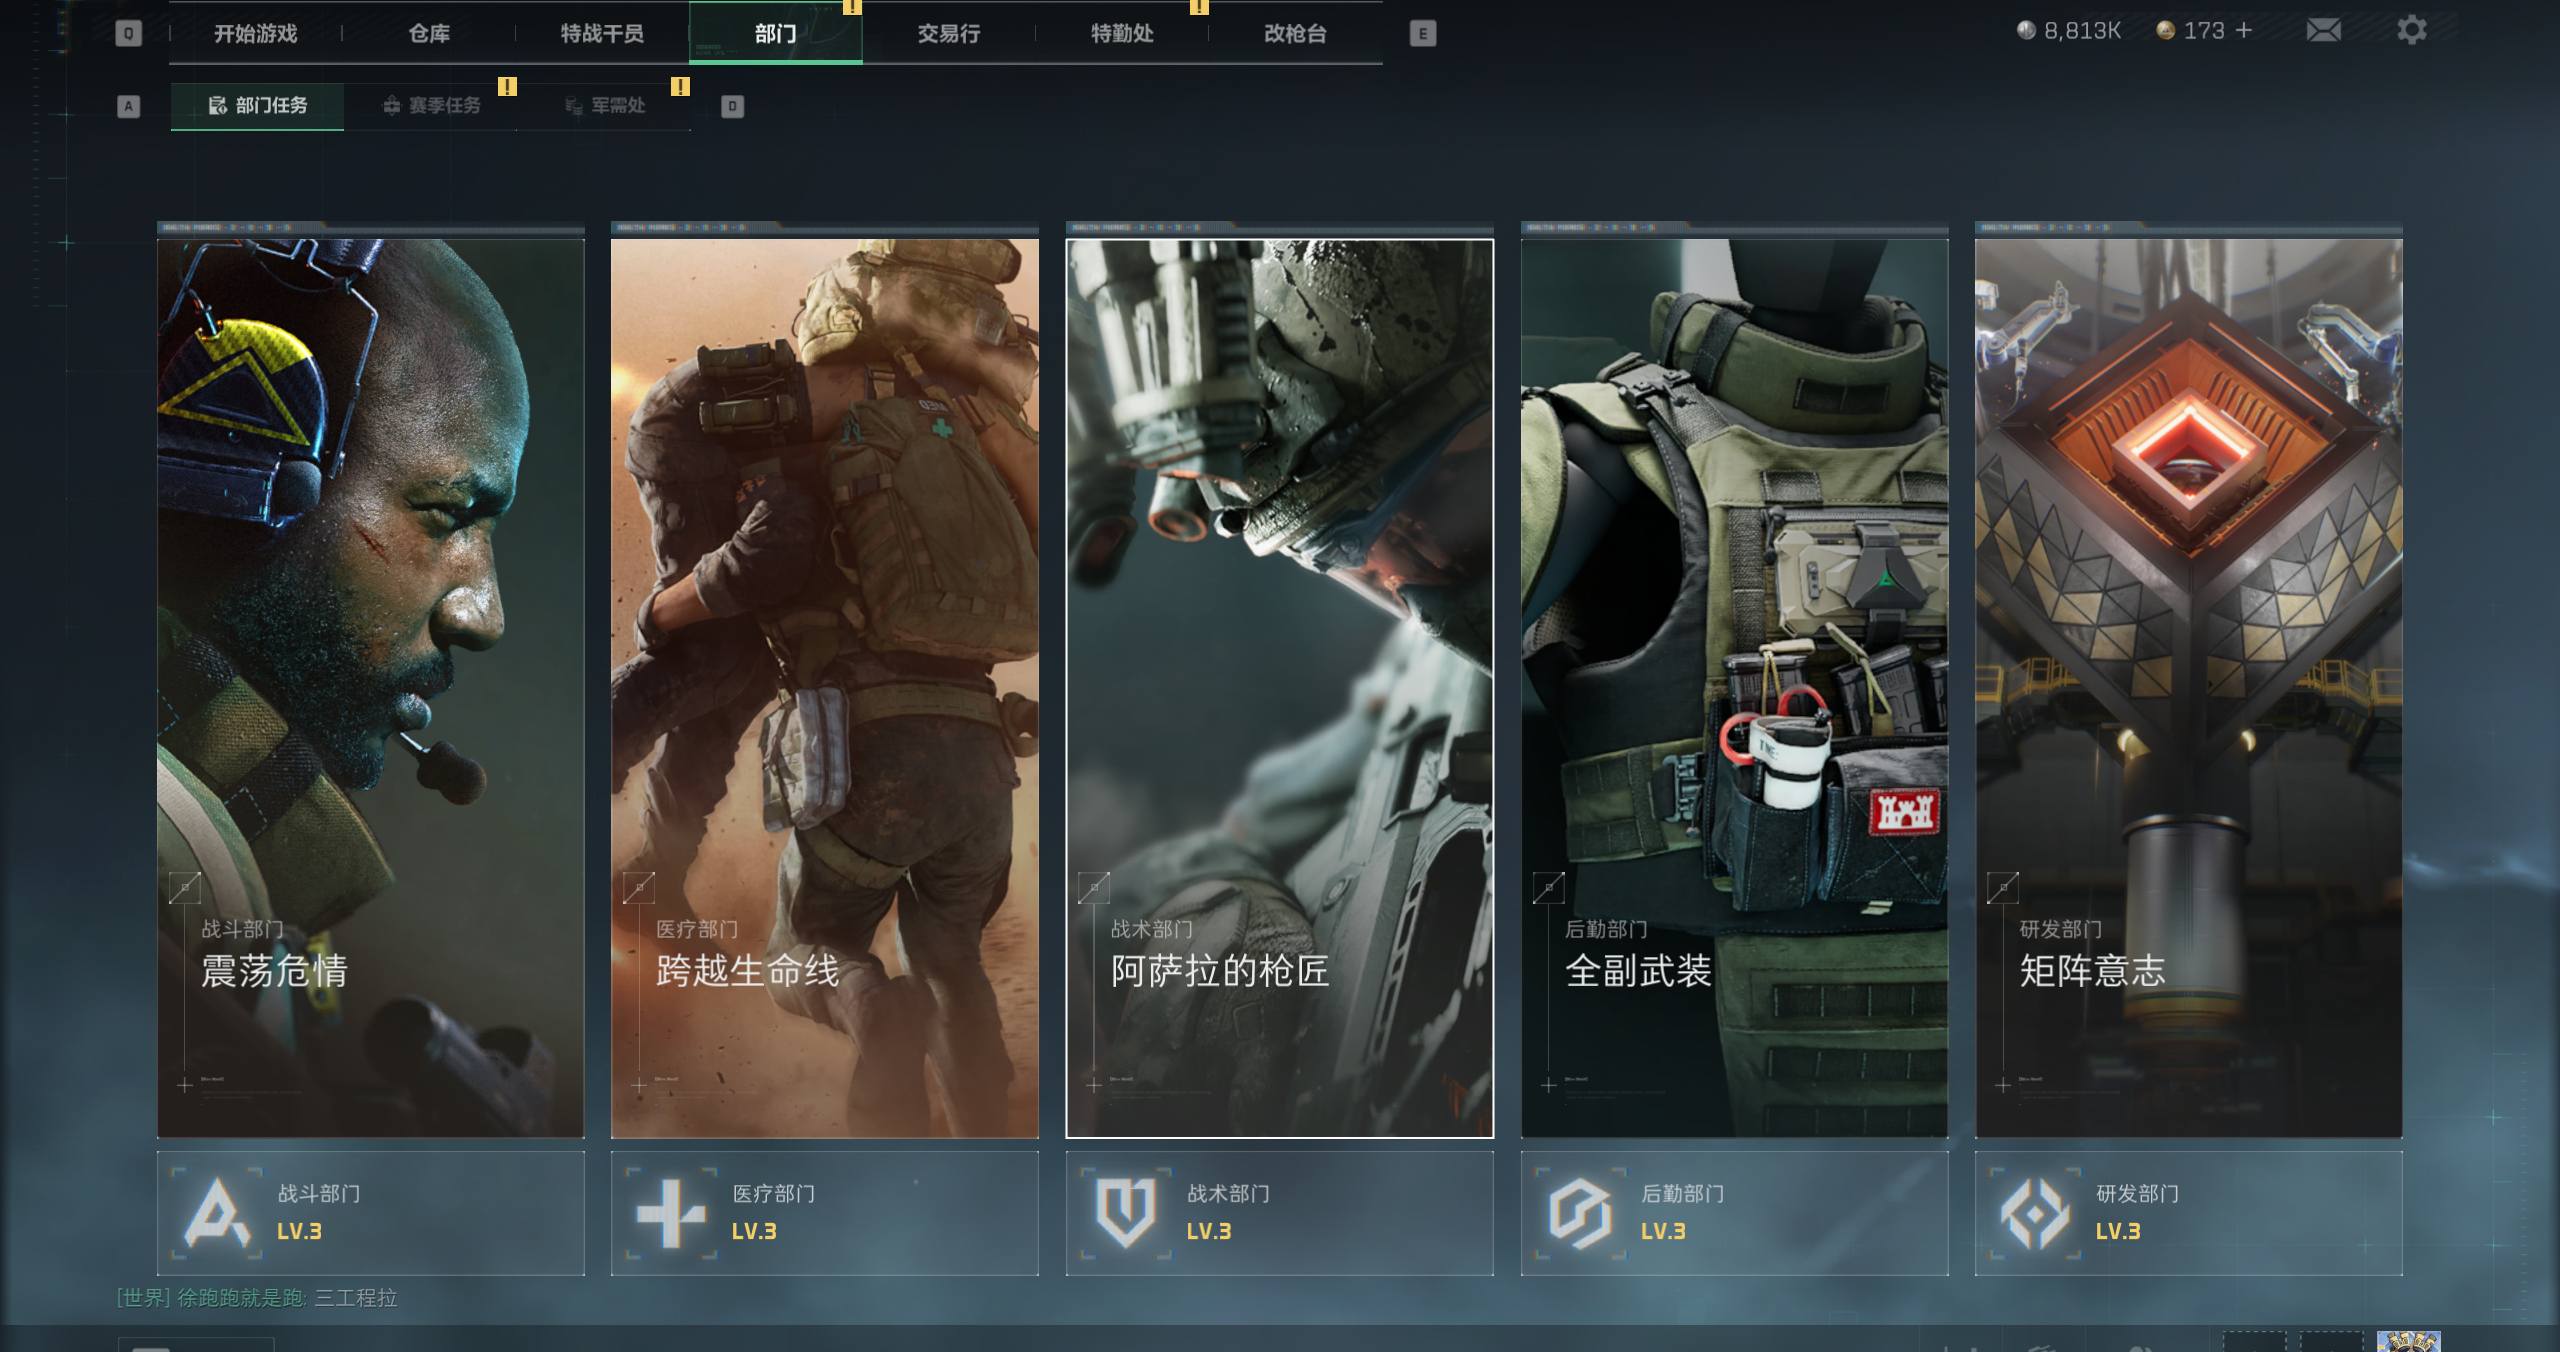Click the Q key previous-tab indicator
The image size is (2560, 1352).
pyautogui.click(x=128, y=34)
